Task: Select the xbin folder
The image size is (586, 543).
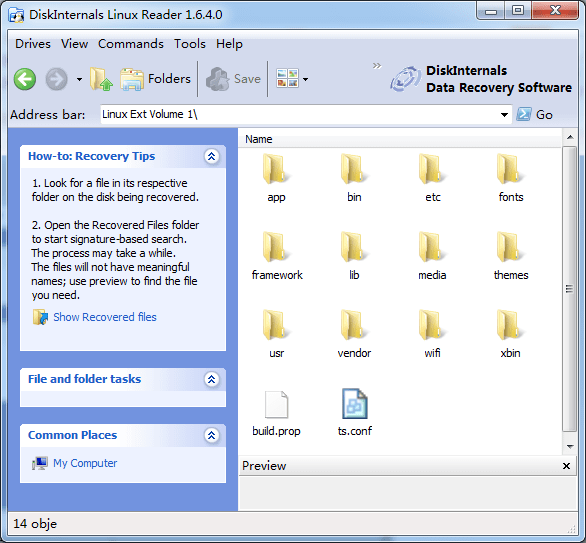Action: pyautogui.click(x=510, y=334)
